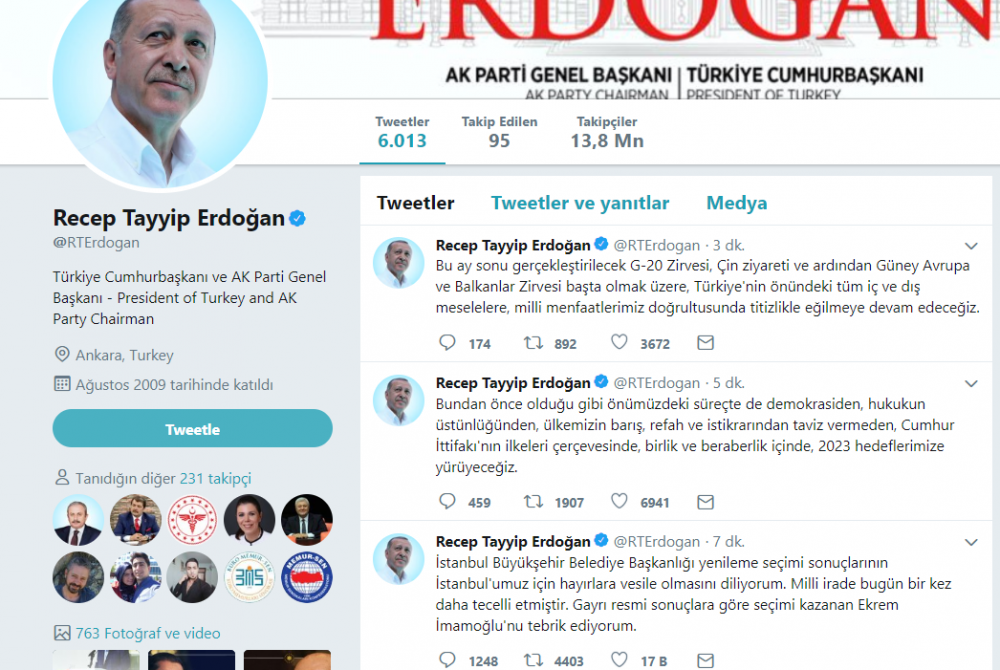The image size is (1000, 670).
Task: Click the Tweetle button
Action: [193, 428]
